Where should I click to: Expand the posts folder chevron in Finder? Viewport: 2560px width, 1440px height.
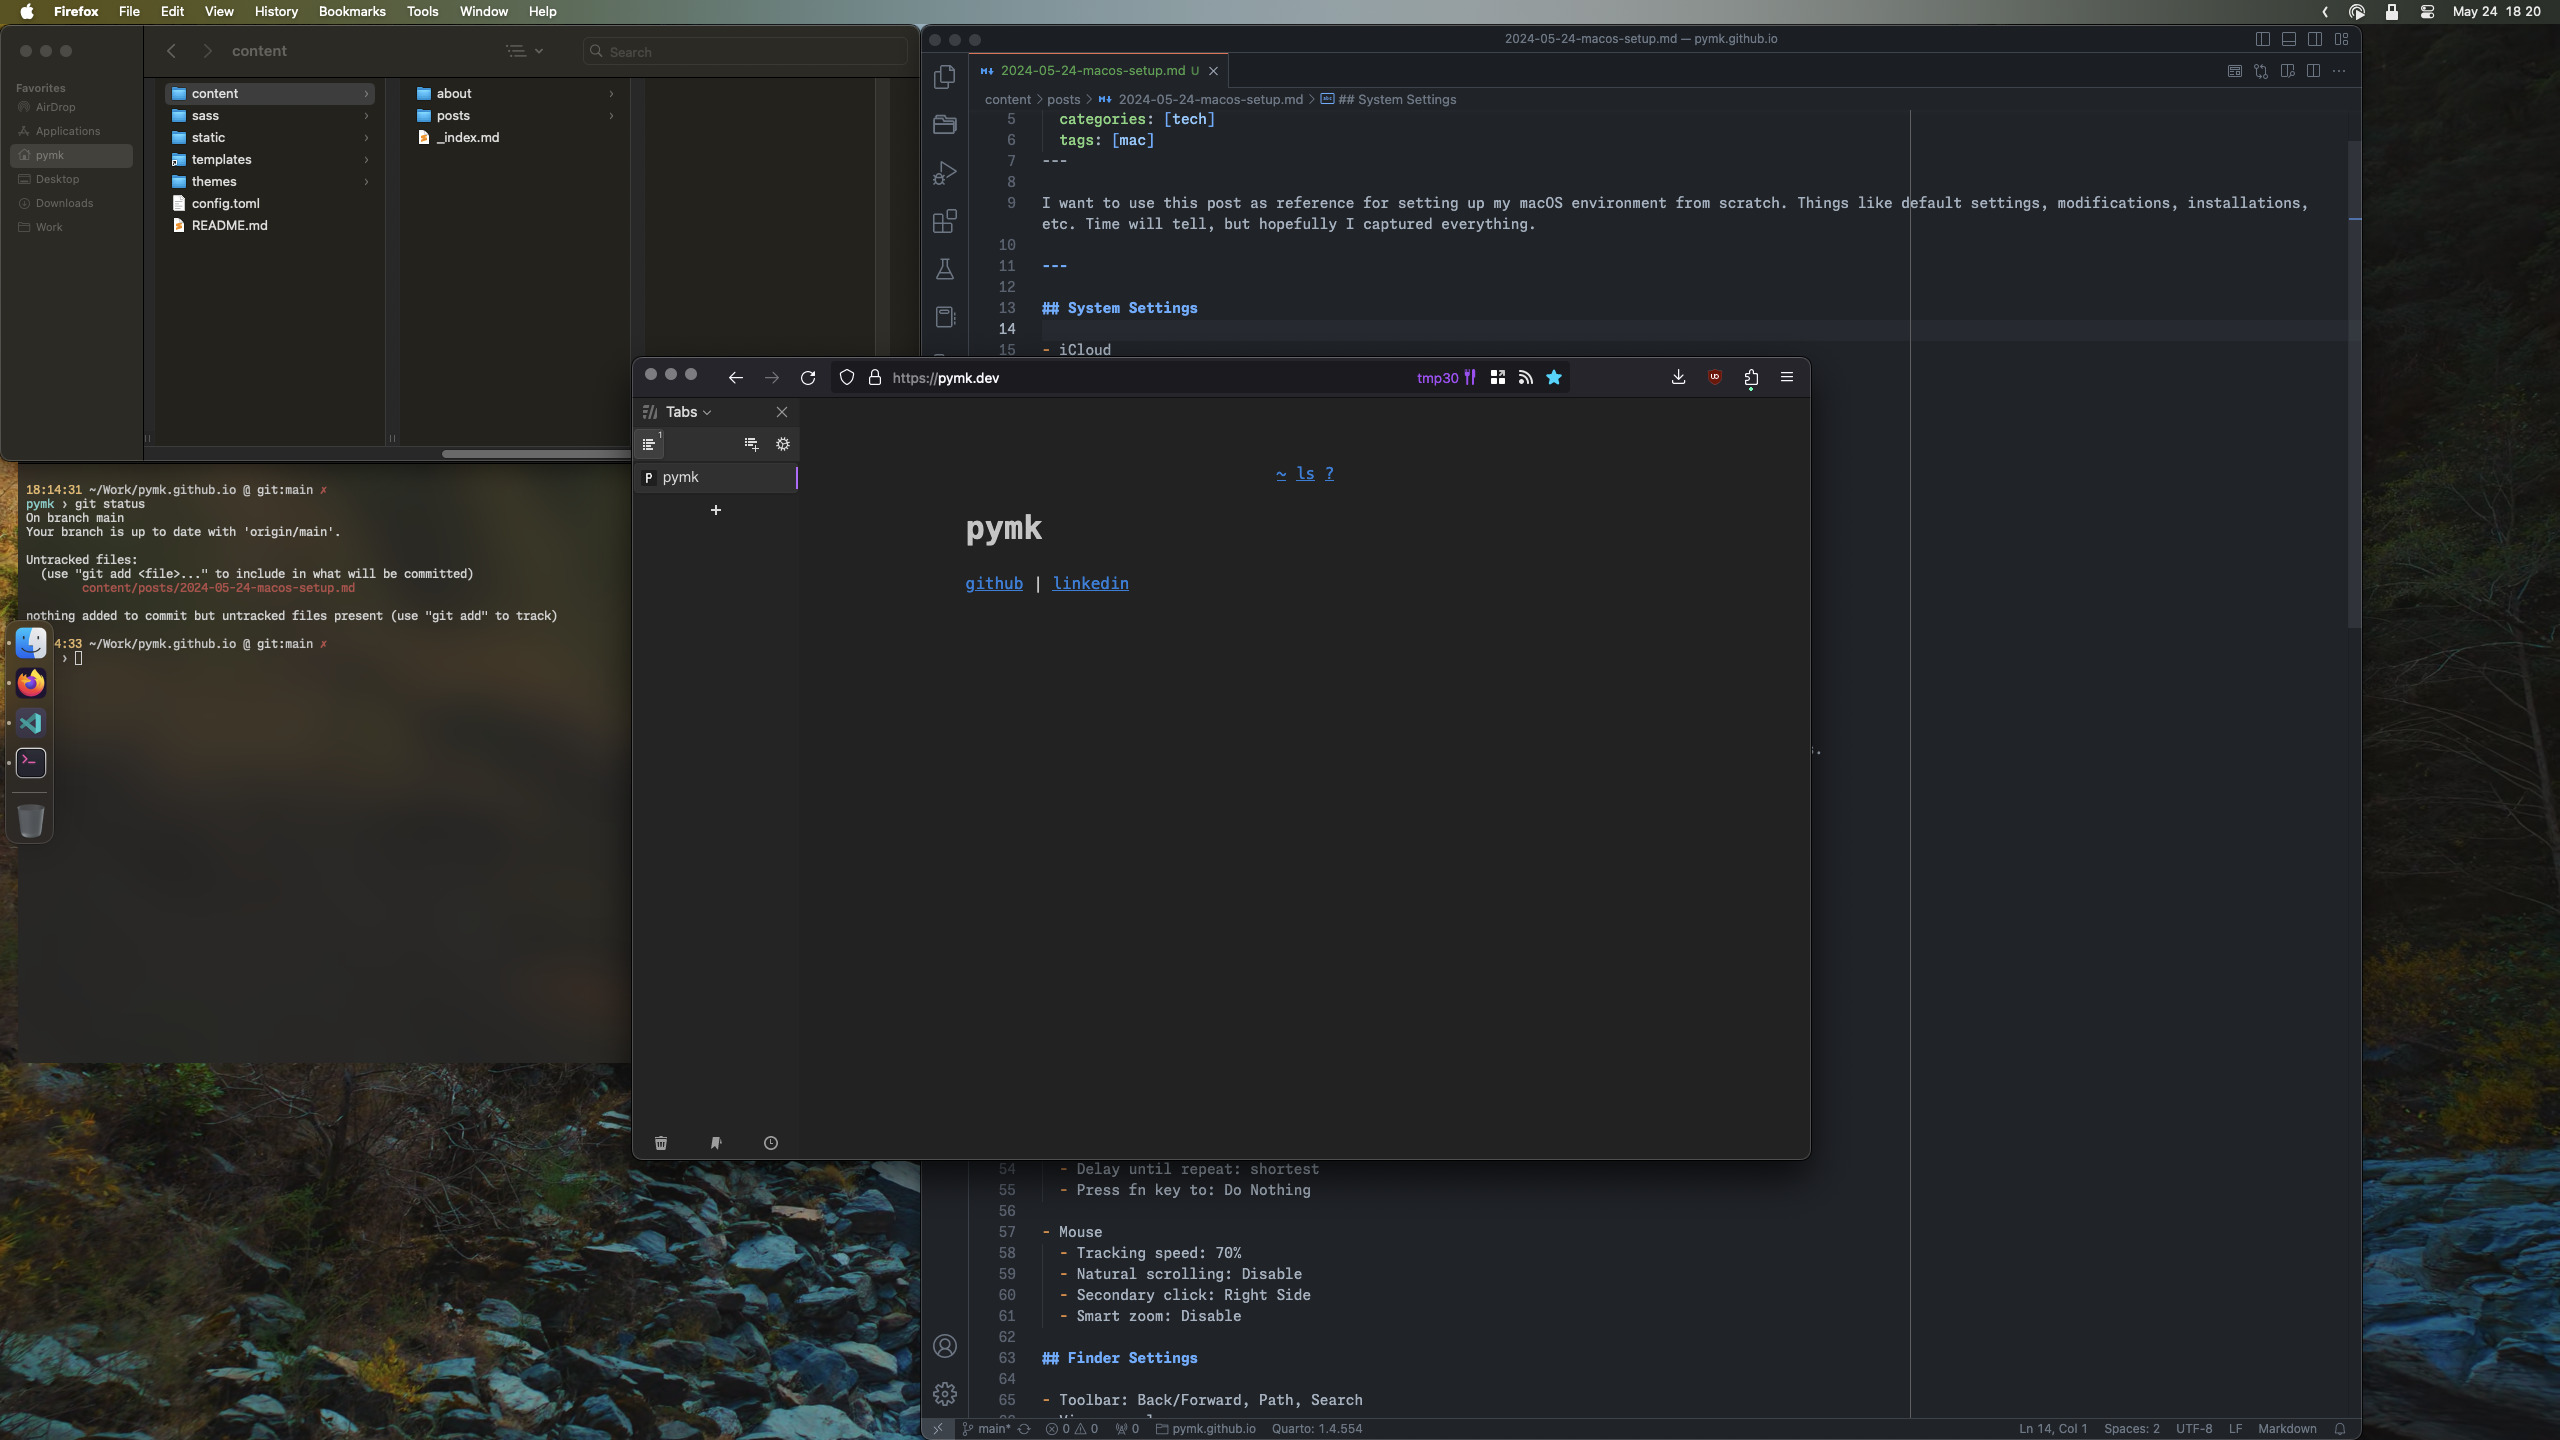point(611,116)
